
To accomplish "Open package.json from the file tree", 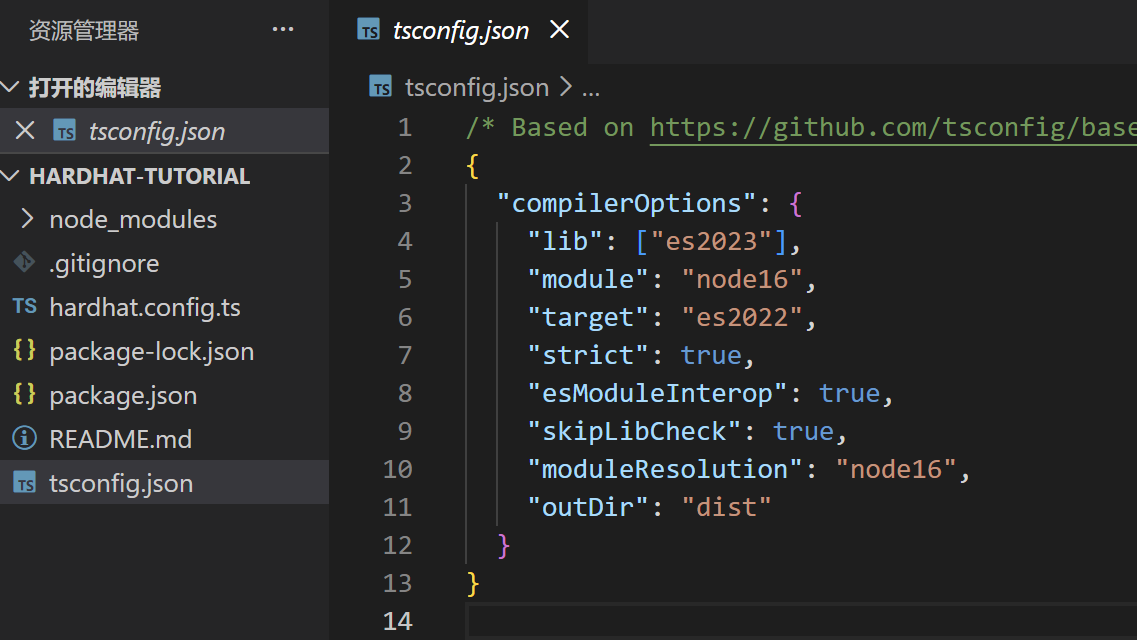I will coord(123,395).
